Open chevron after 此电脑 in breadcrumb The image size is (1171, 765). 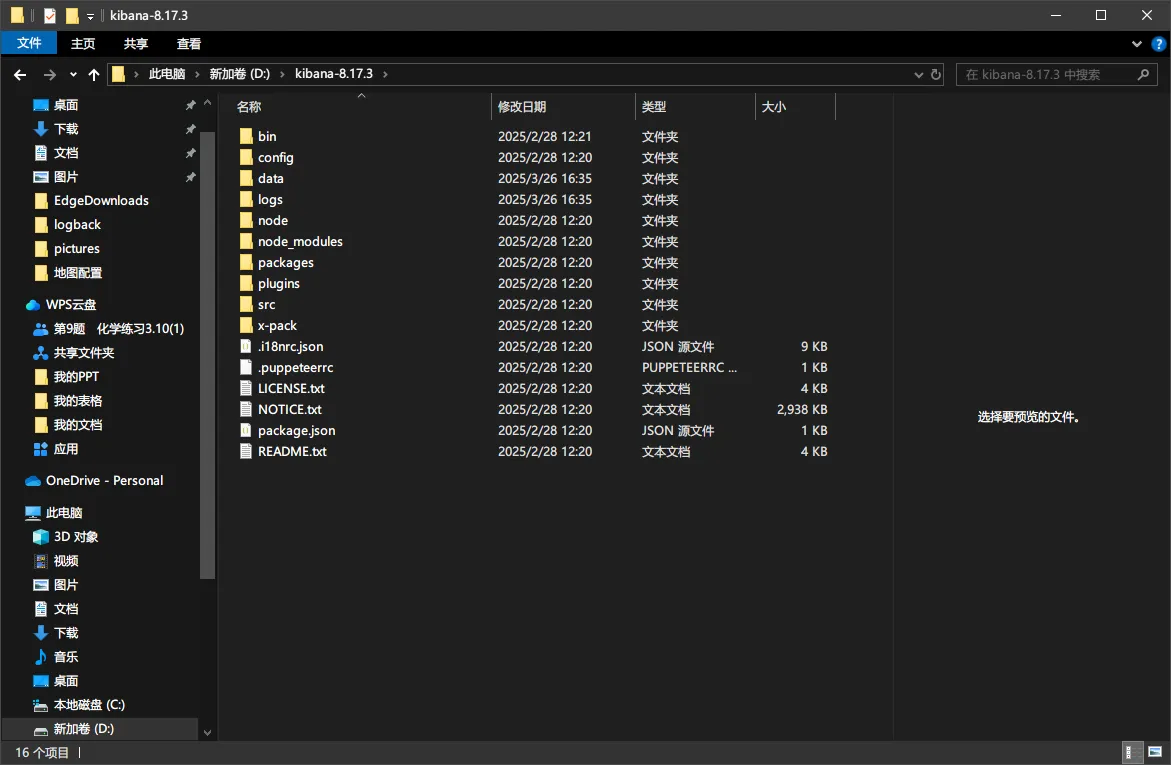tap(197, 74)
